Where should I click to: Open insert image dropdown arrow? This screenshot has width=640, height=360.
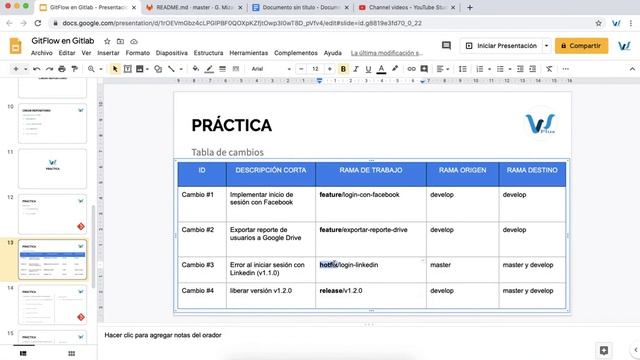click(147, 69)
